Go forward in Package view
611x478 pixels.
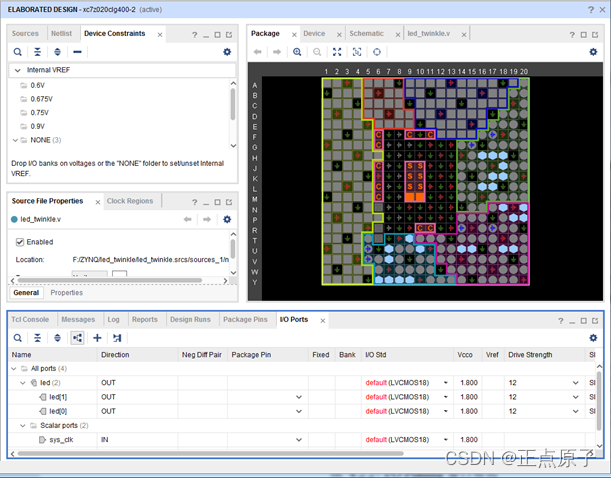277,52
